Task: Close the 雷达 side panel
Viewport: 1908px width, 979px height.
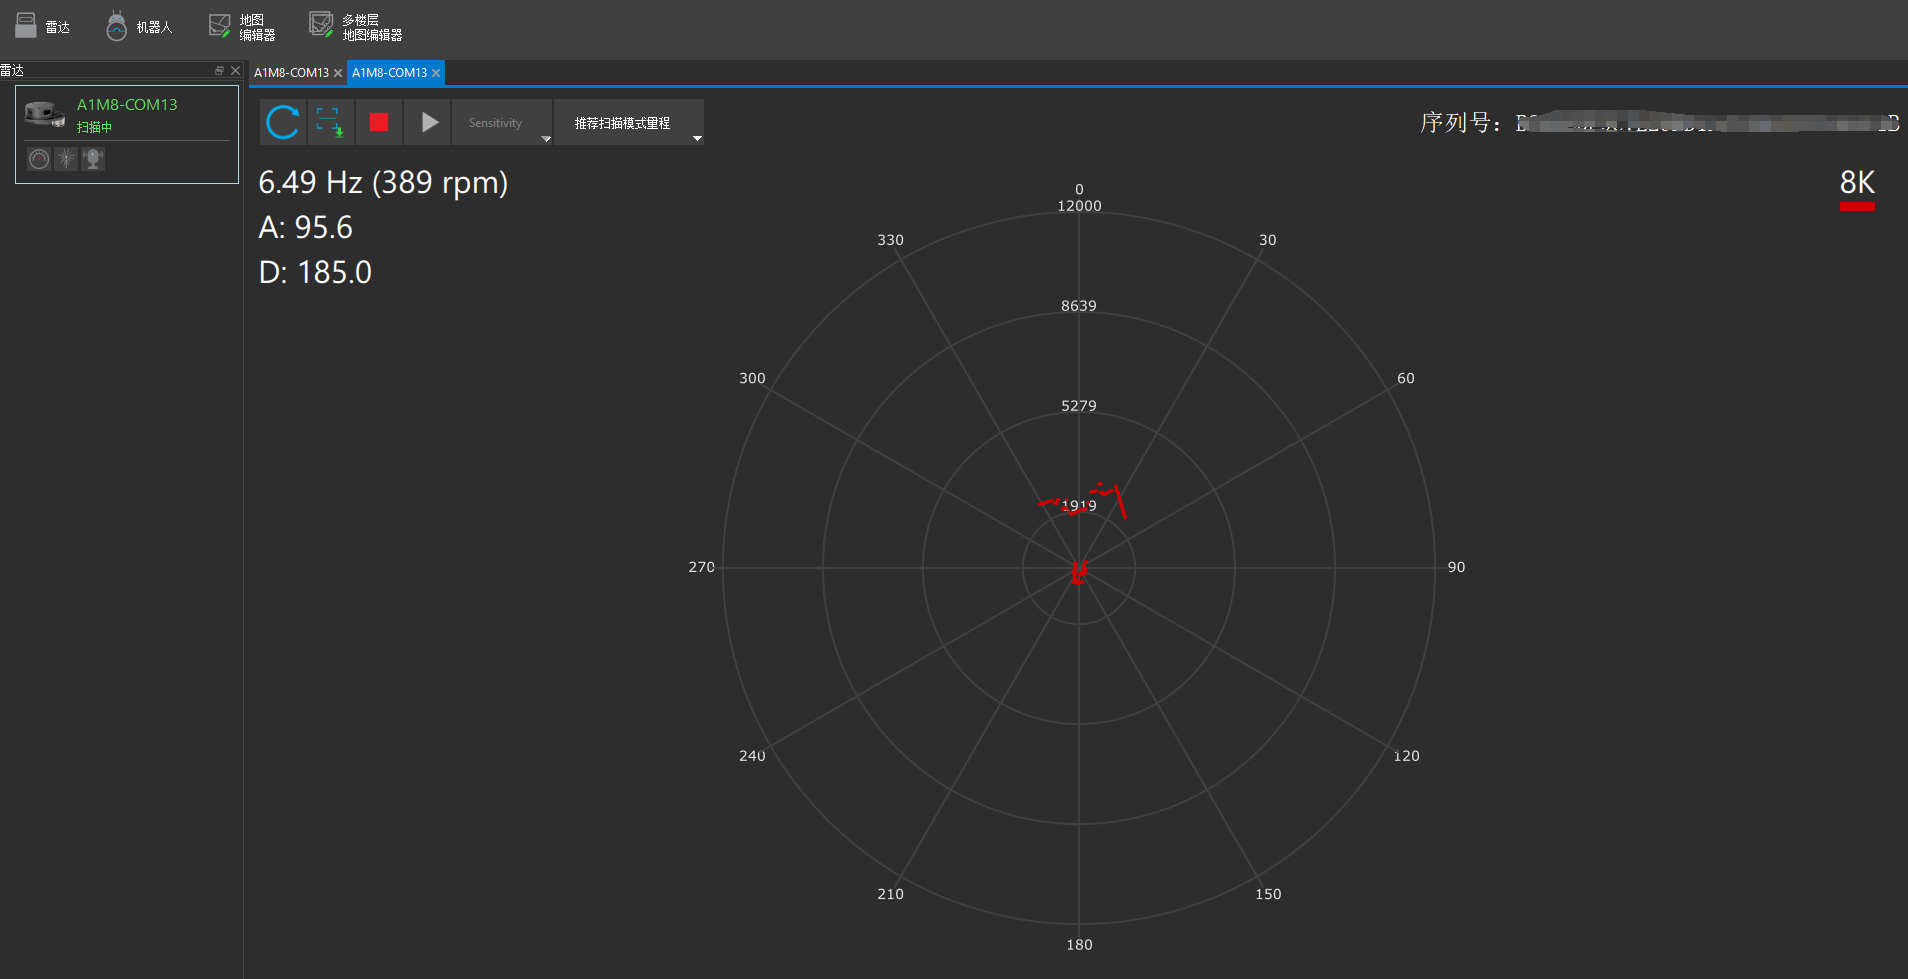Action: pos(235,70)
